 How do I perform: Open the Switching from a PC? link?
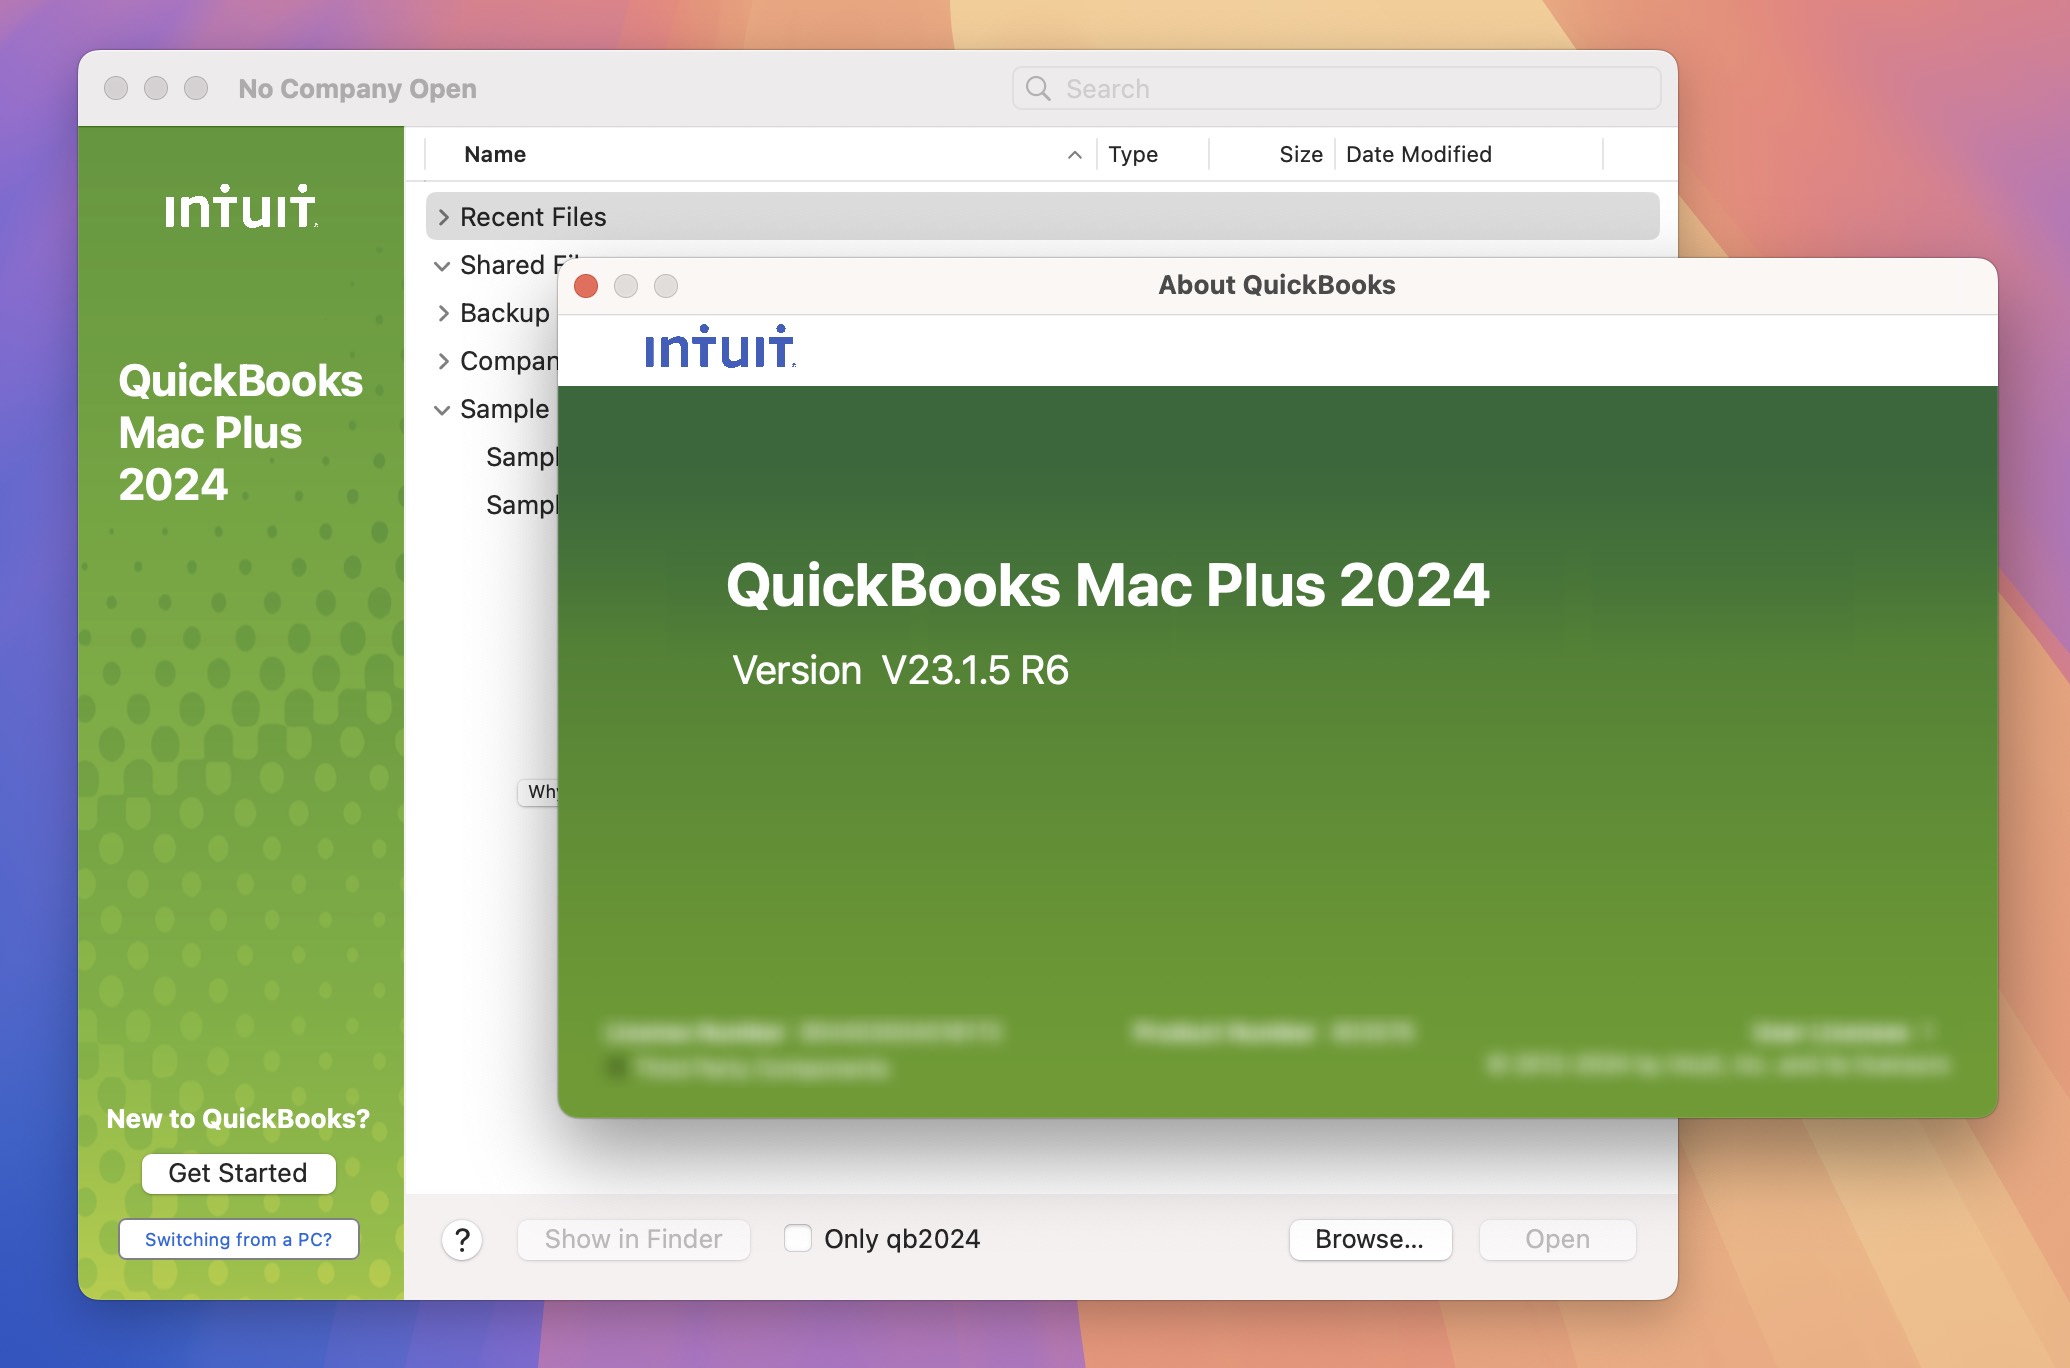coord(238,1239)
